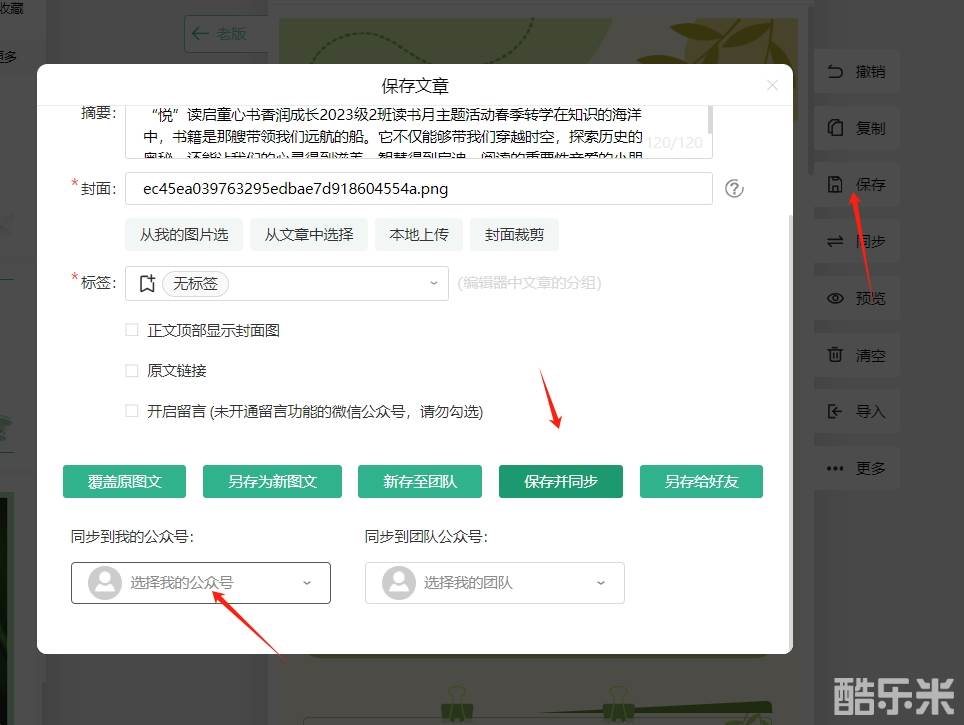Click the cover help question mark icon
This screenshot has width=964, height=725.
[734, 188]
